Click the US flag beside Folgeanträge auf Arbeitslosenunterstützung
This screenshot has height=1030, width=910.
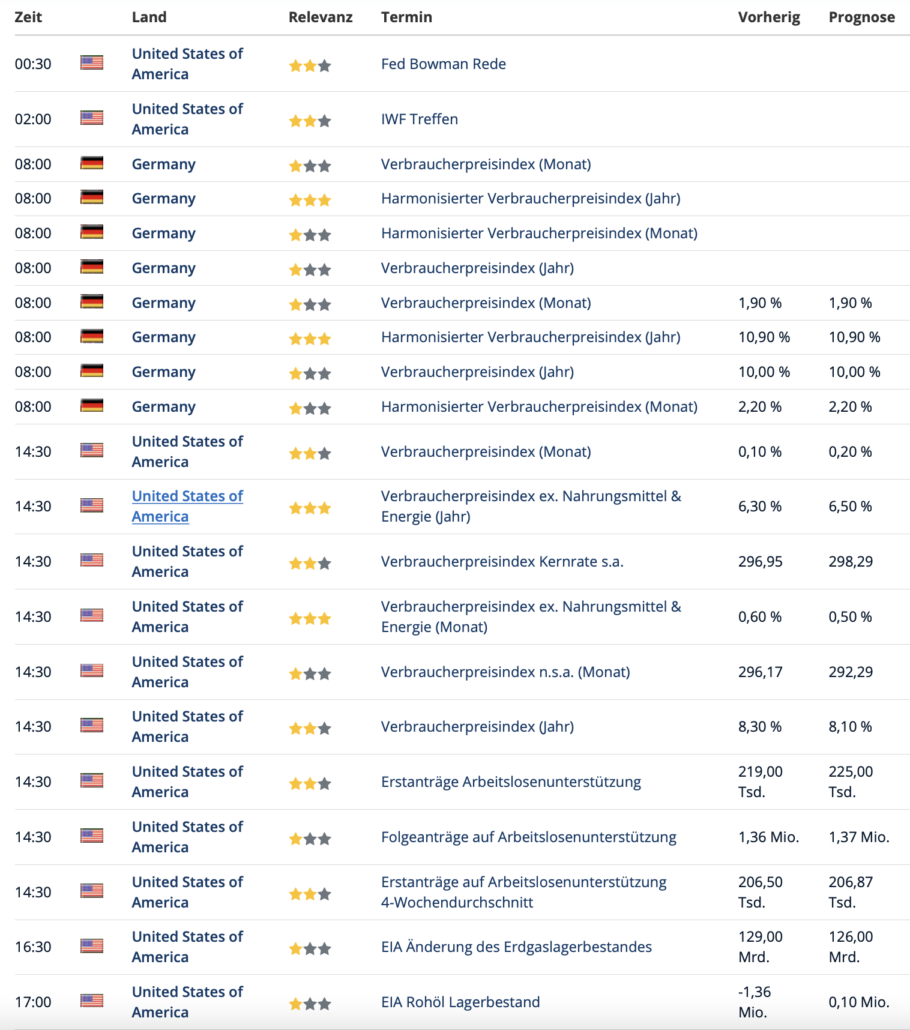pos(91,836)
